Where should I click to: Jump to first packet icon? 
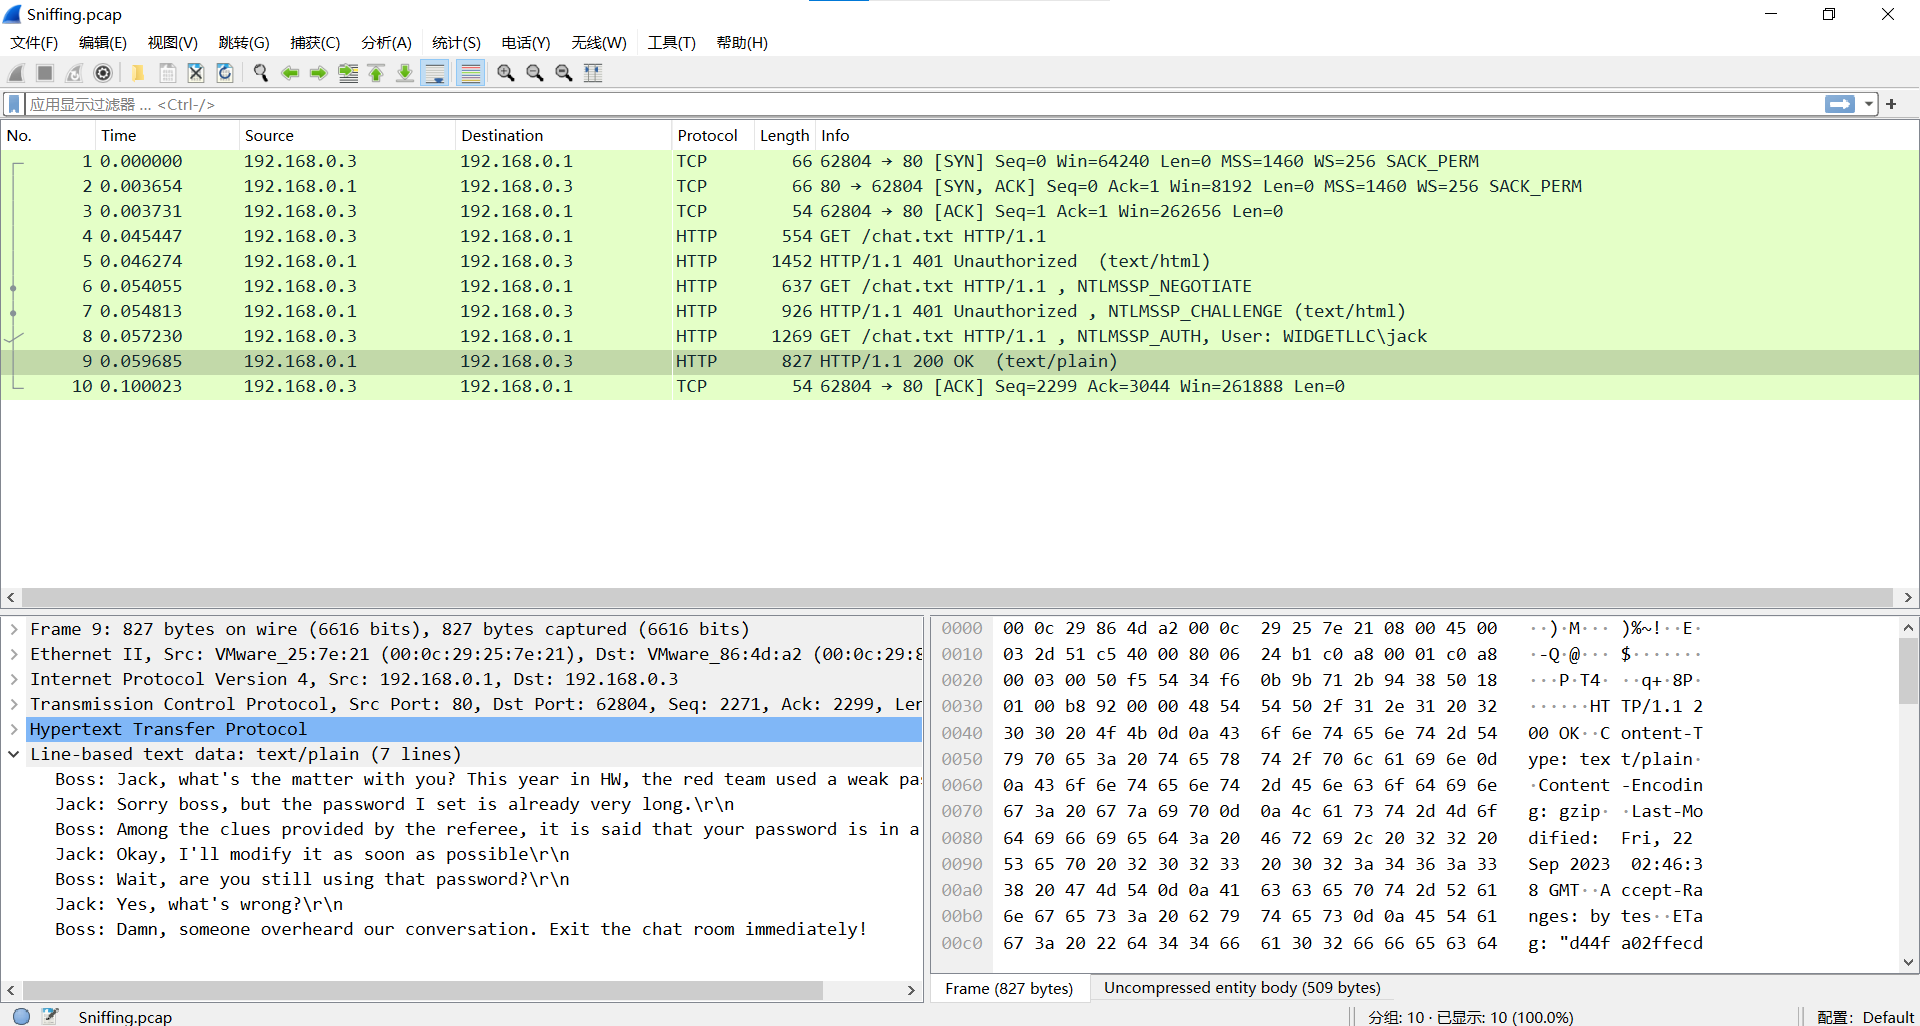(377, 73)
